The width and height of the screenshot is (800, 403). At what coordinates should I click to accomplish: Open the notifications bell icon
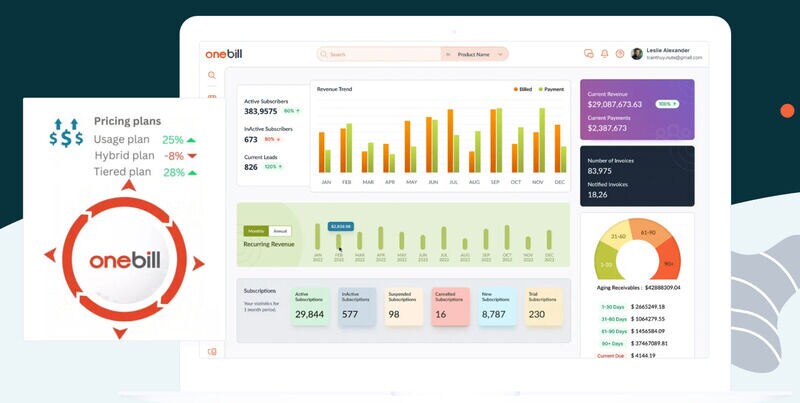coord(604,54)
